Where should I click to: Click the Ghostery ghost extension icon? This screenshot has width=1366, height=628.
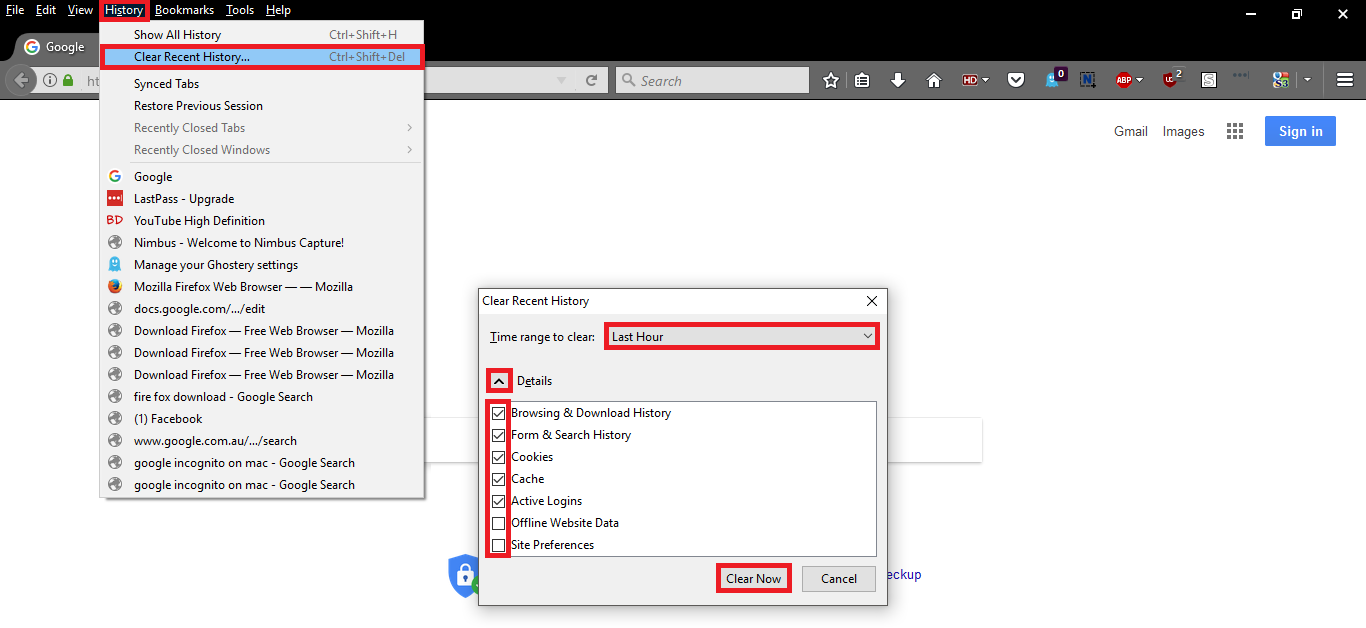[1053, 80]
